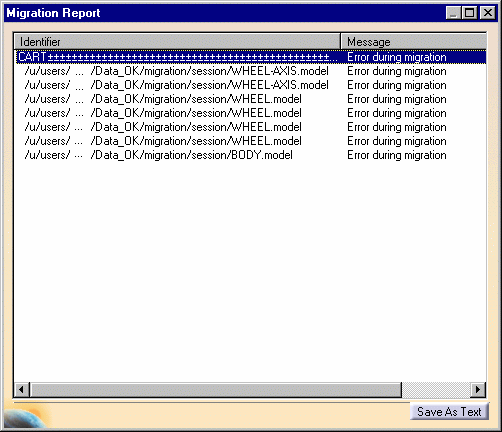This screenshot has width=502, height=432.
Task: Click the scroll right arrow
Action: pos(478,389)
